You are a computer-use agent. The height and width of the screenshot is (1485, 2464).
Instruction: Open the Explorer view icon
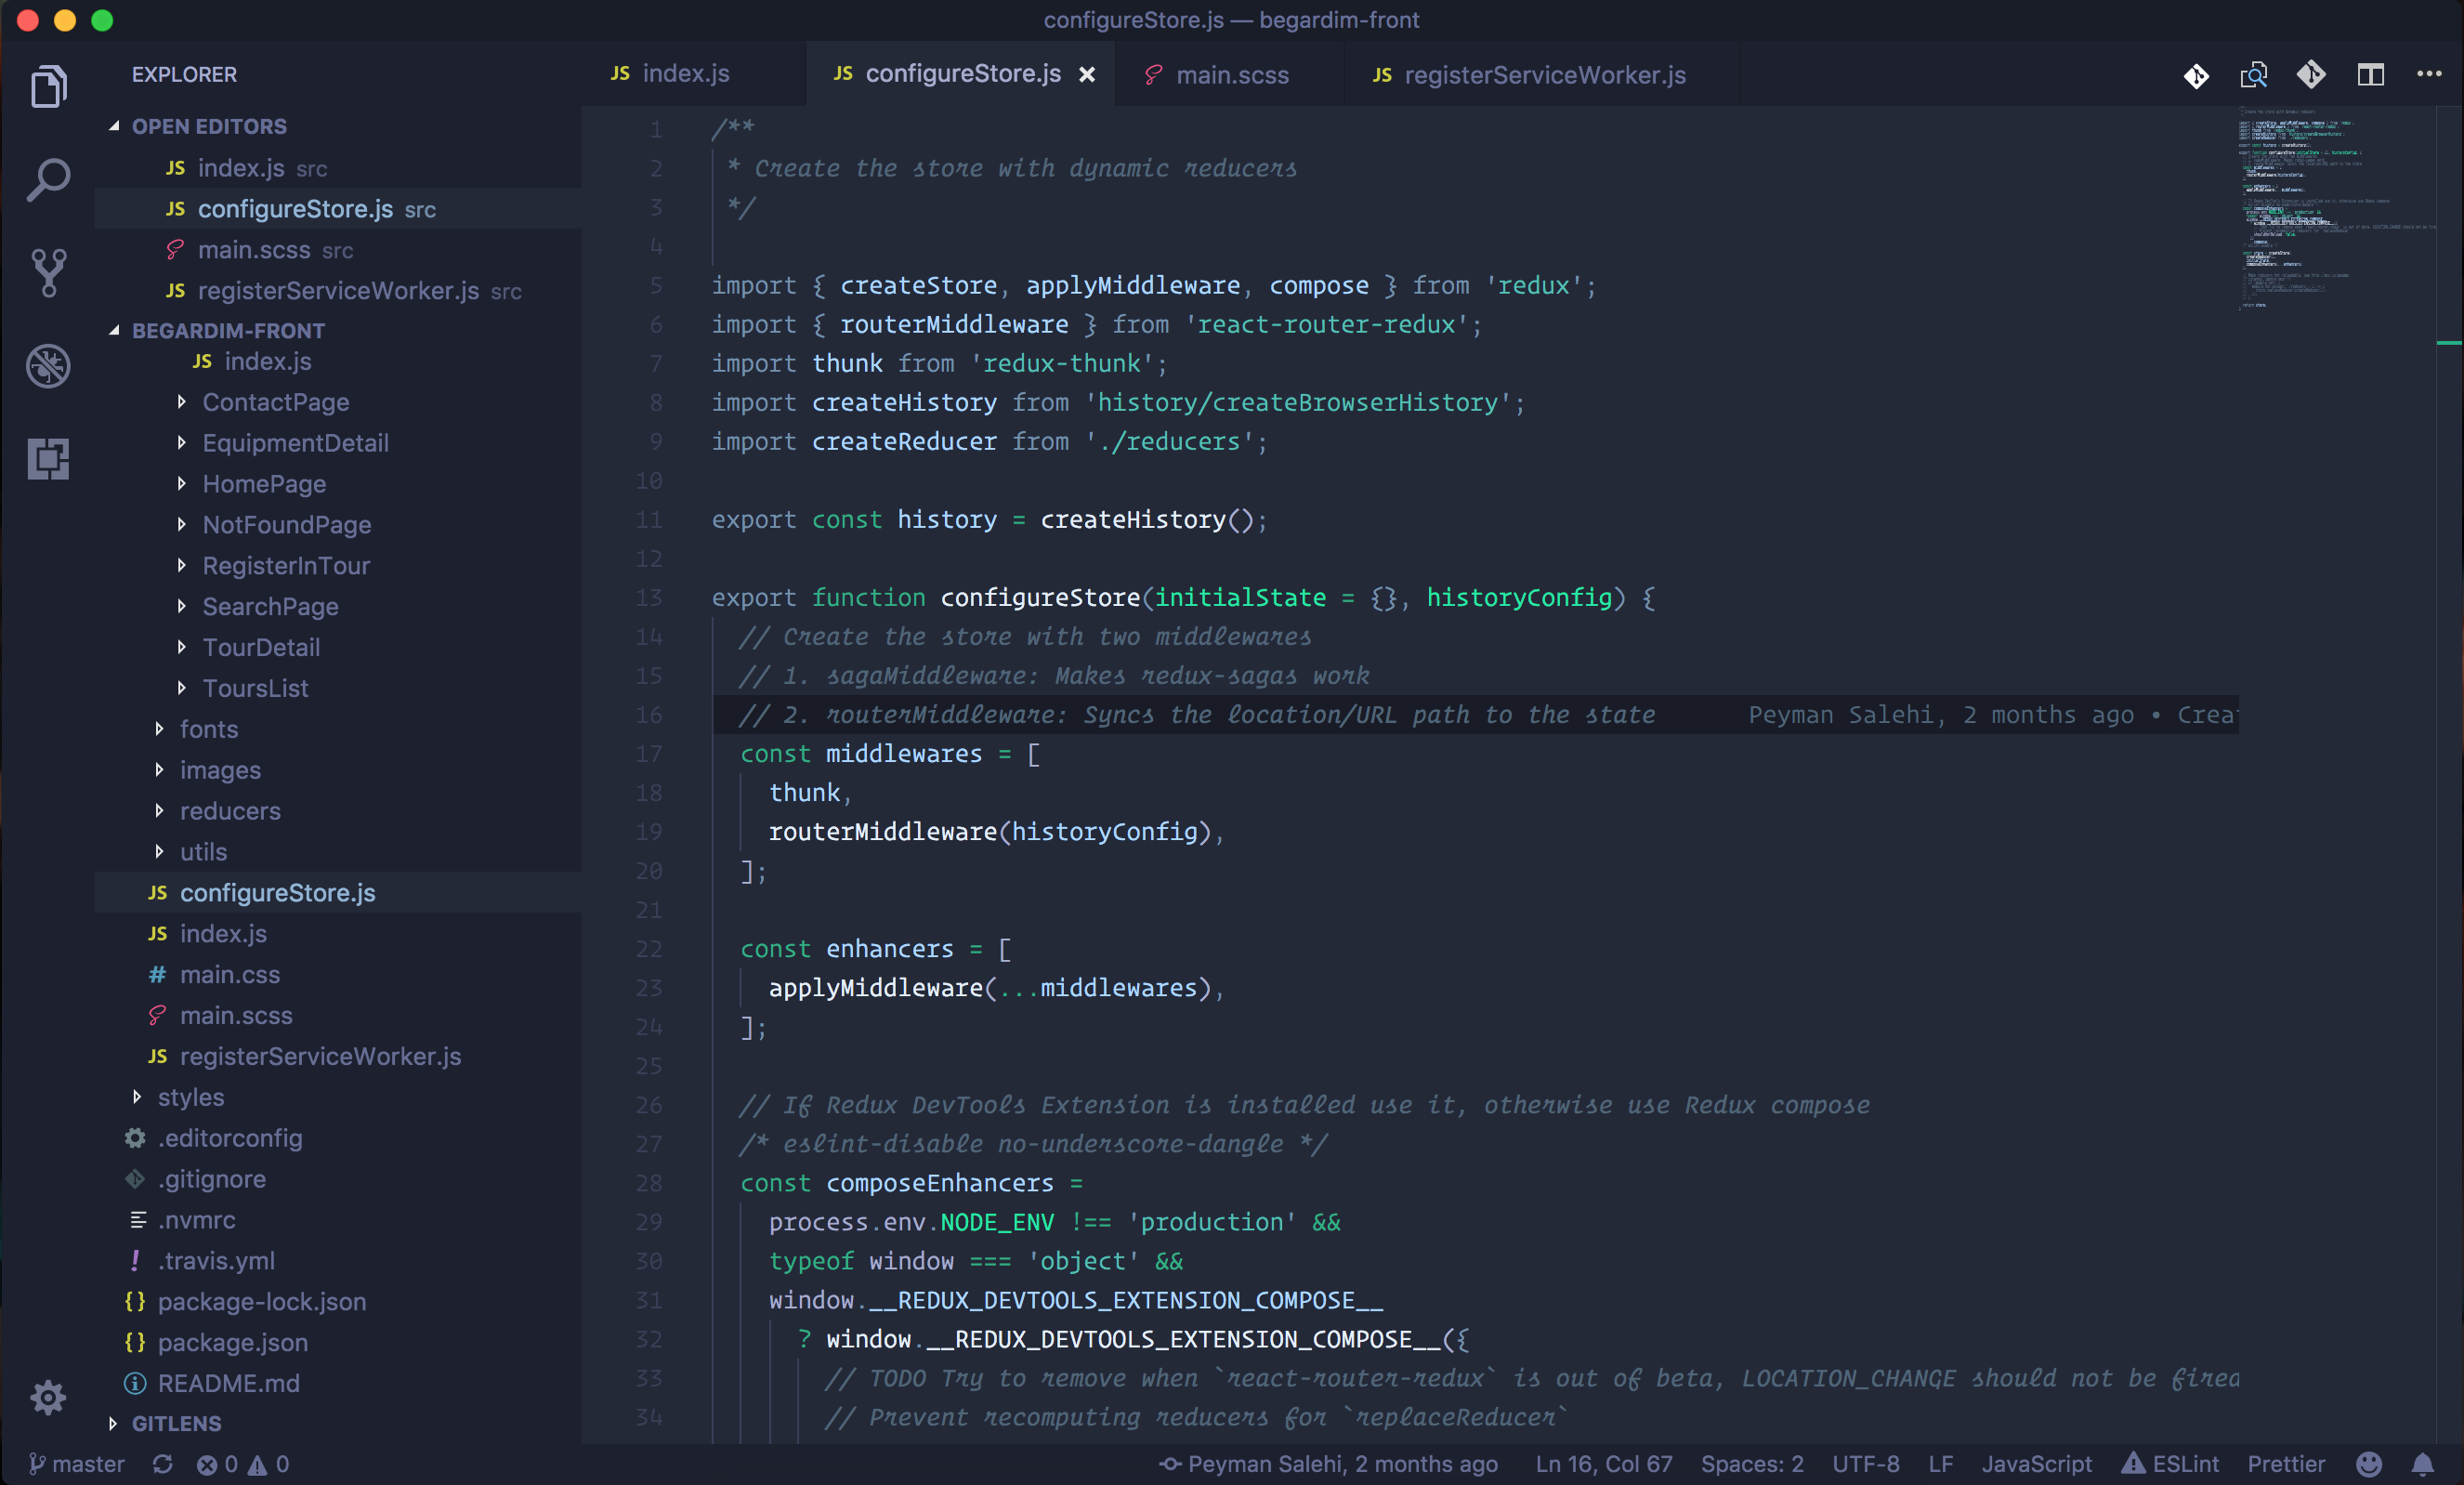(47, 87)
